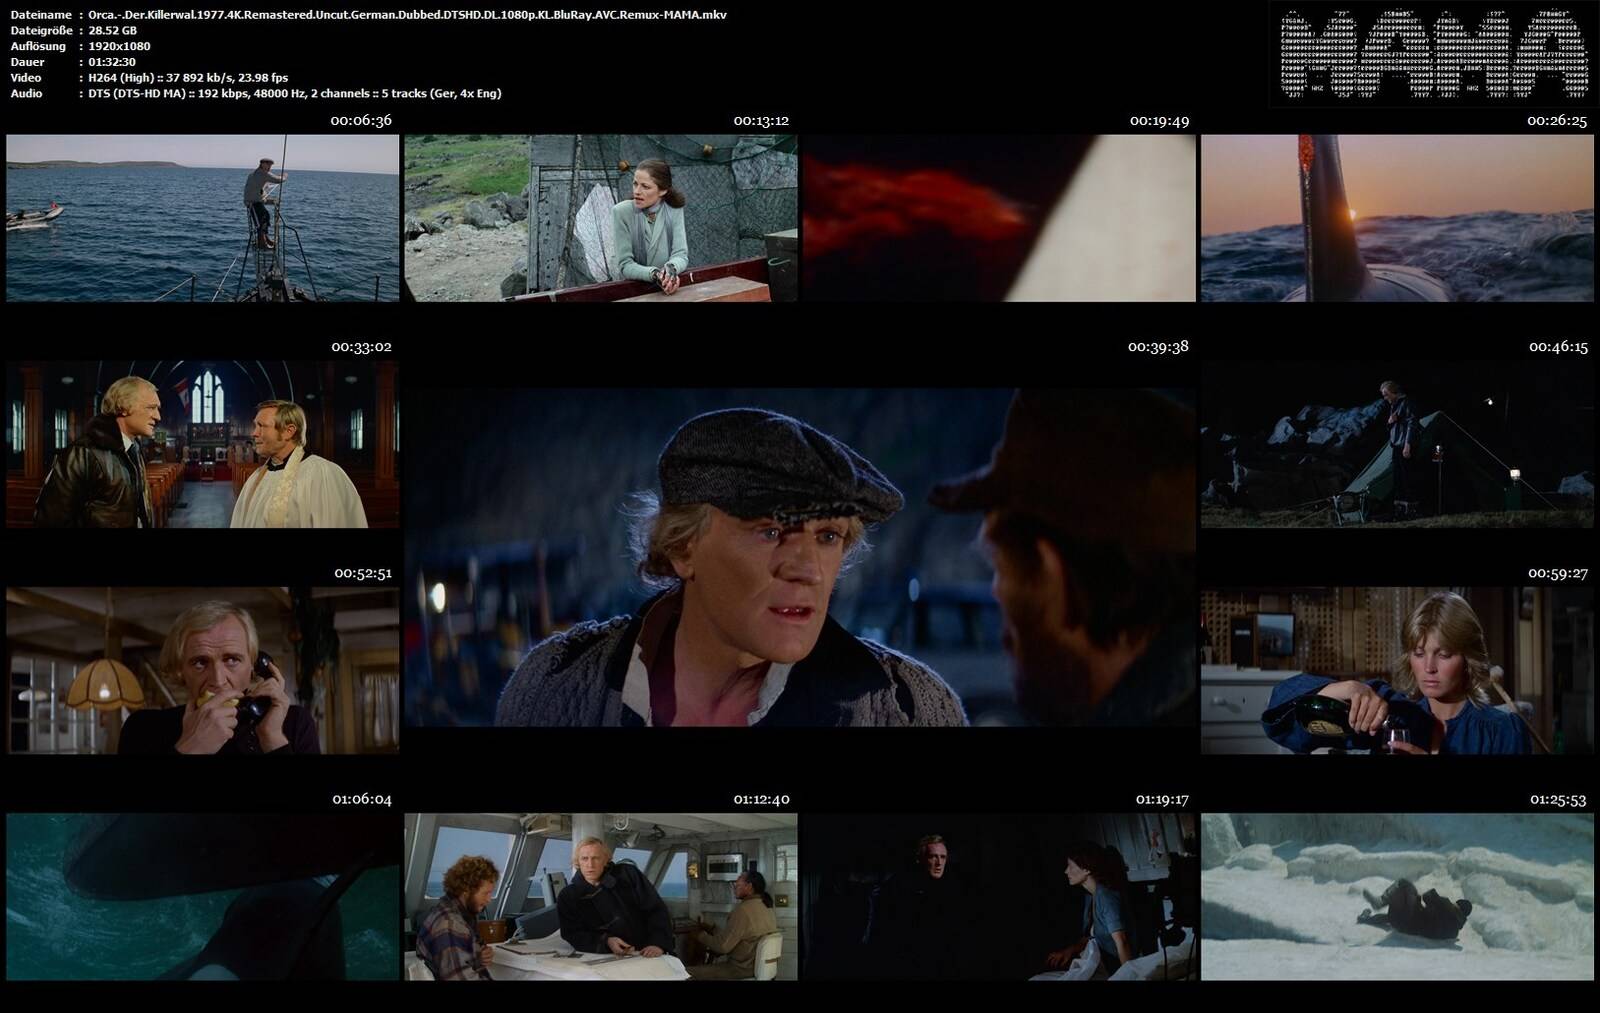Click the timestamp 00:59:27
Image resolution: width=1600 pixels, height=1013 pixels.
point(1558,574)
